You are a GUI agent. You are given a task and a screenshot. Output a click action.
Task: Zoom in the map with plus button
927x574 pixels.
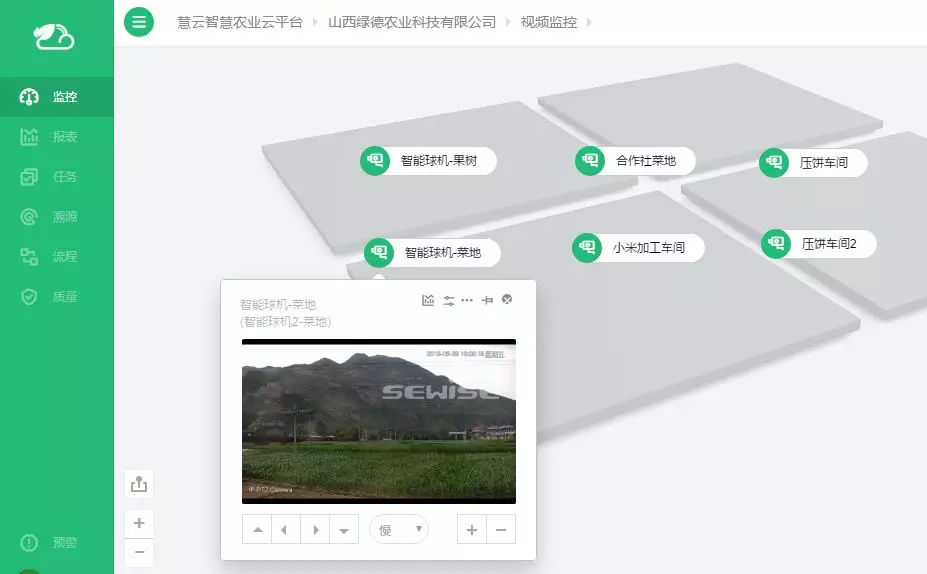pyautogui.click(x=139, y=523)
